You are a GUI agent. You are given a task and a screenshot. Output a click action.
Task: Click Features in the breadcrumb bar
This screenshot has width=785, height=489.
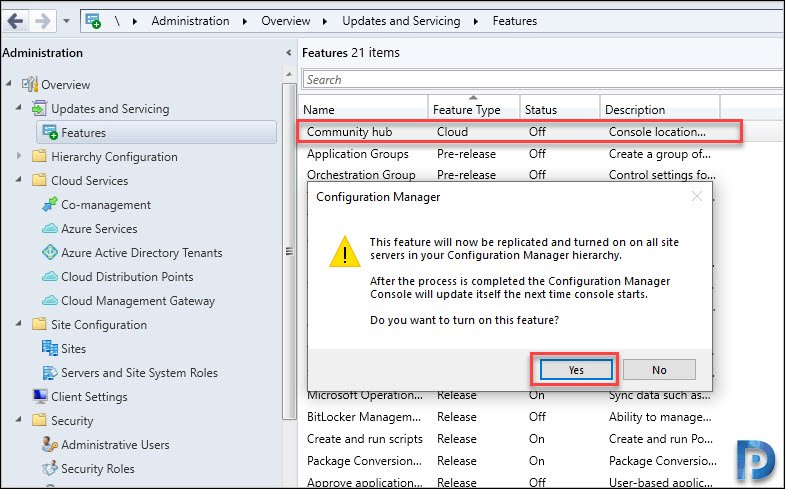coord(515,21)
